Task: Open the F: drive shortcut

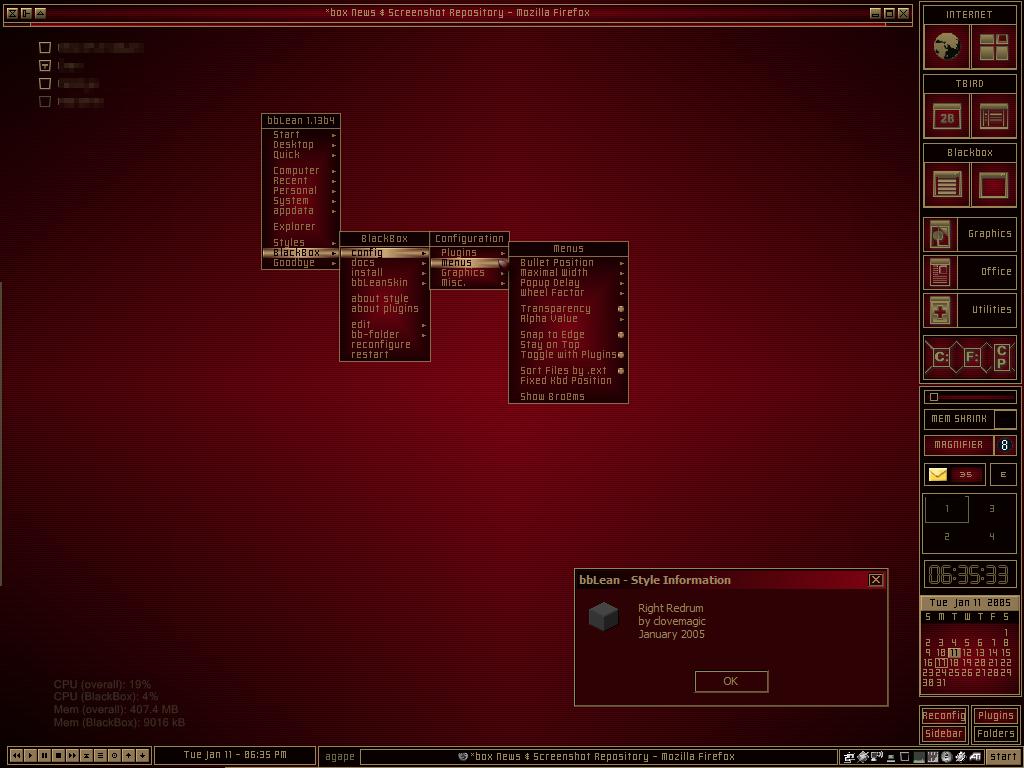Action: (972, 357)
